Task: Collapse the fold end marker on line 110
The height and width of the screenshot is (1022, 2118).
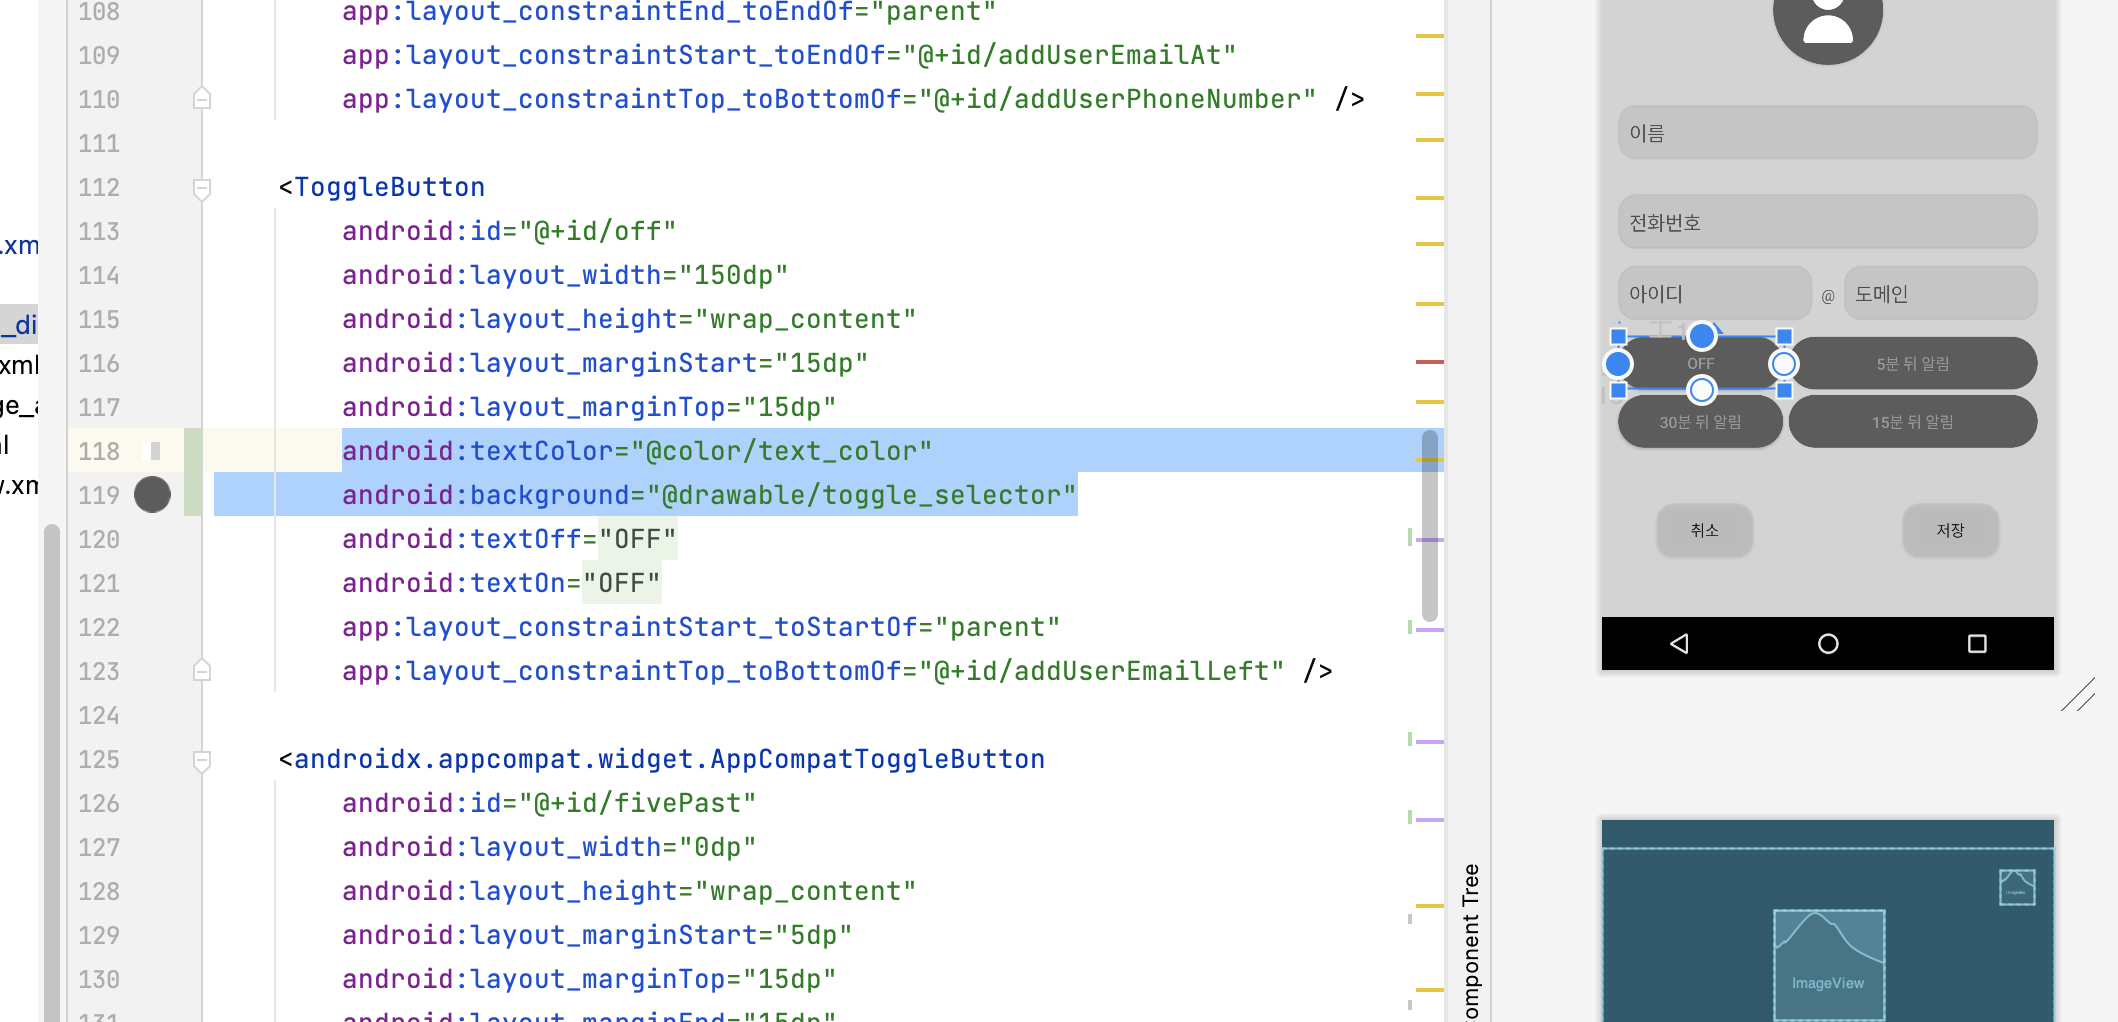Action: click(x=202, y=99)
